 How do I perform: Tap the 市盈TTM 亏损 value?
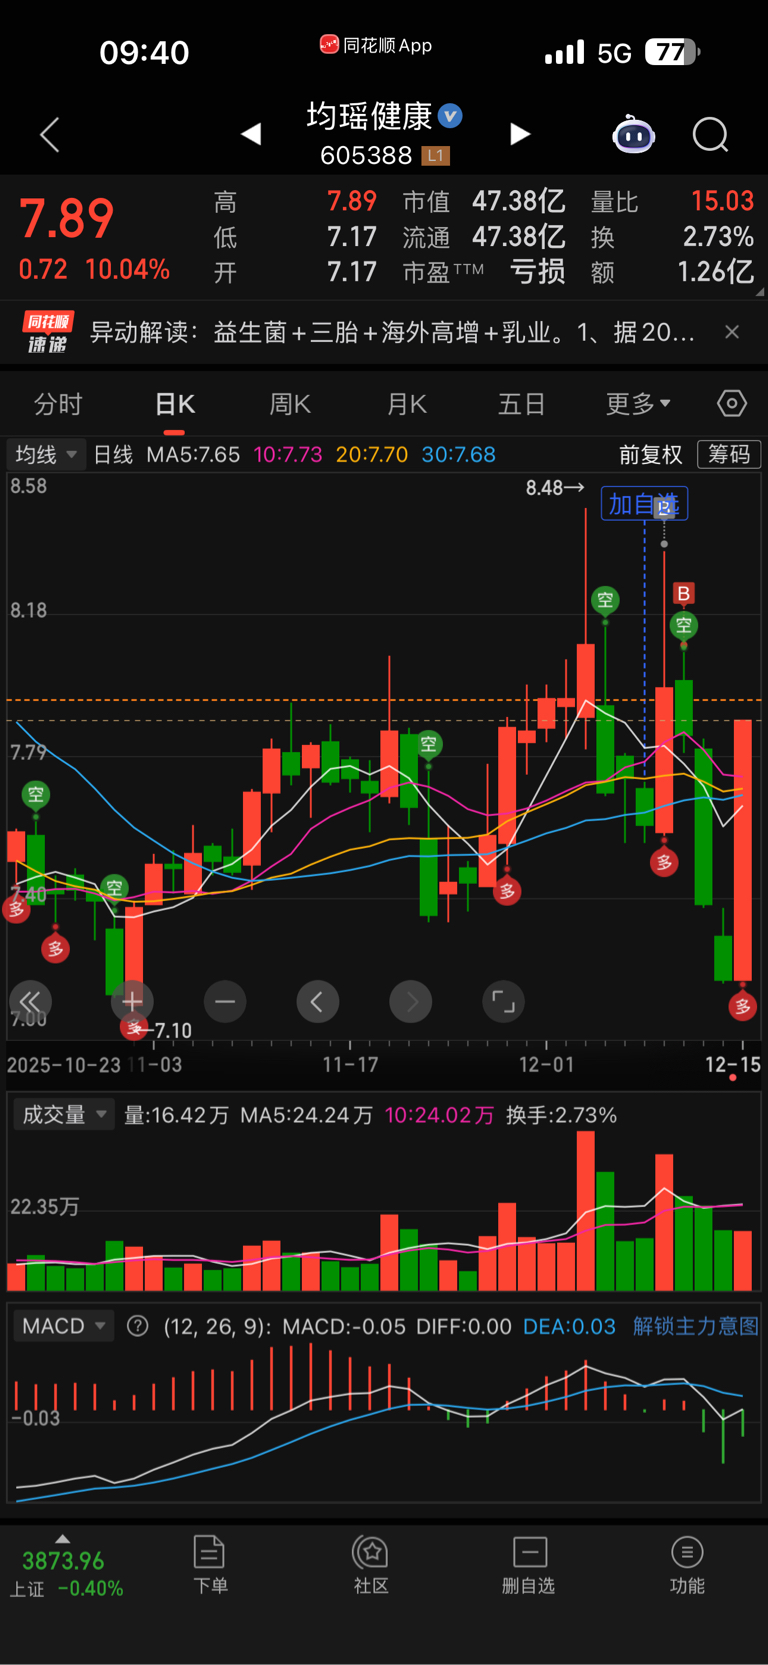coord(537,272)
